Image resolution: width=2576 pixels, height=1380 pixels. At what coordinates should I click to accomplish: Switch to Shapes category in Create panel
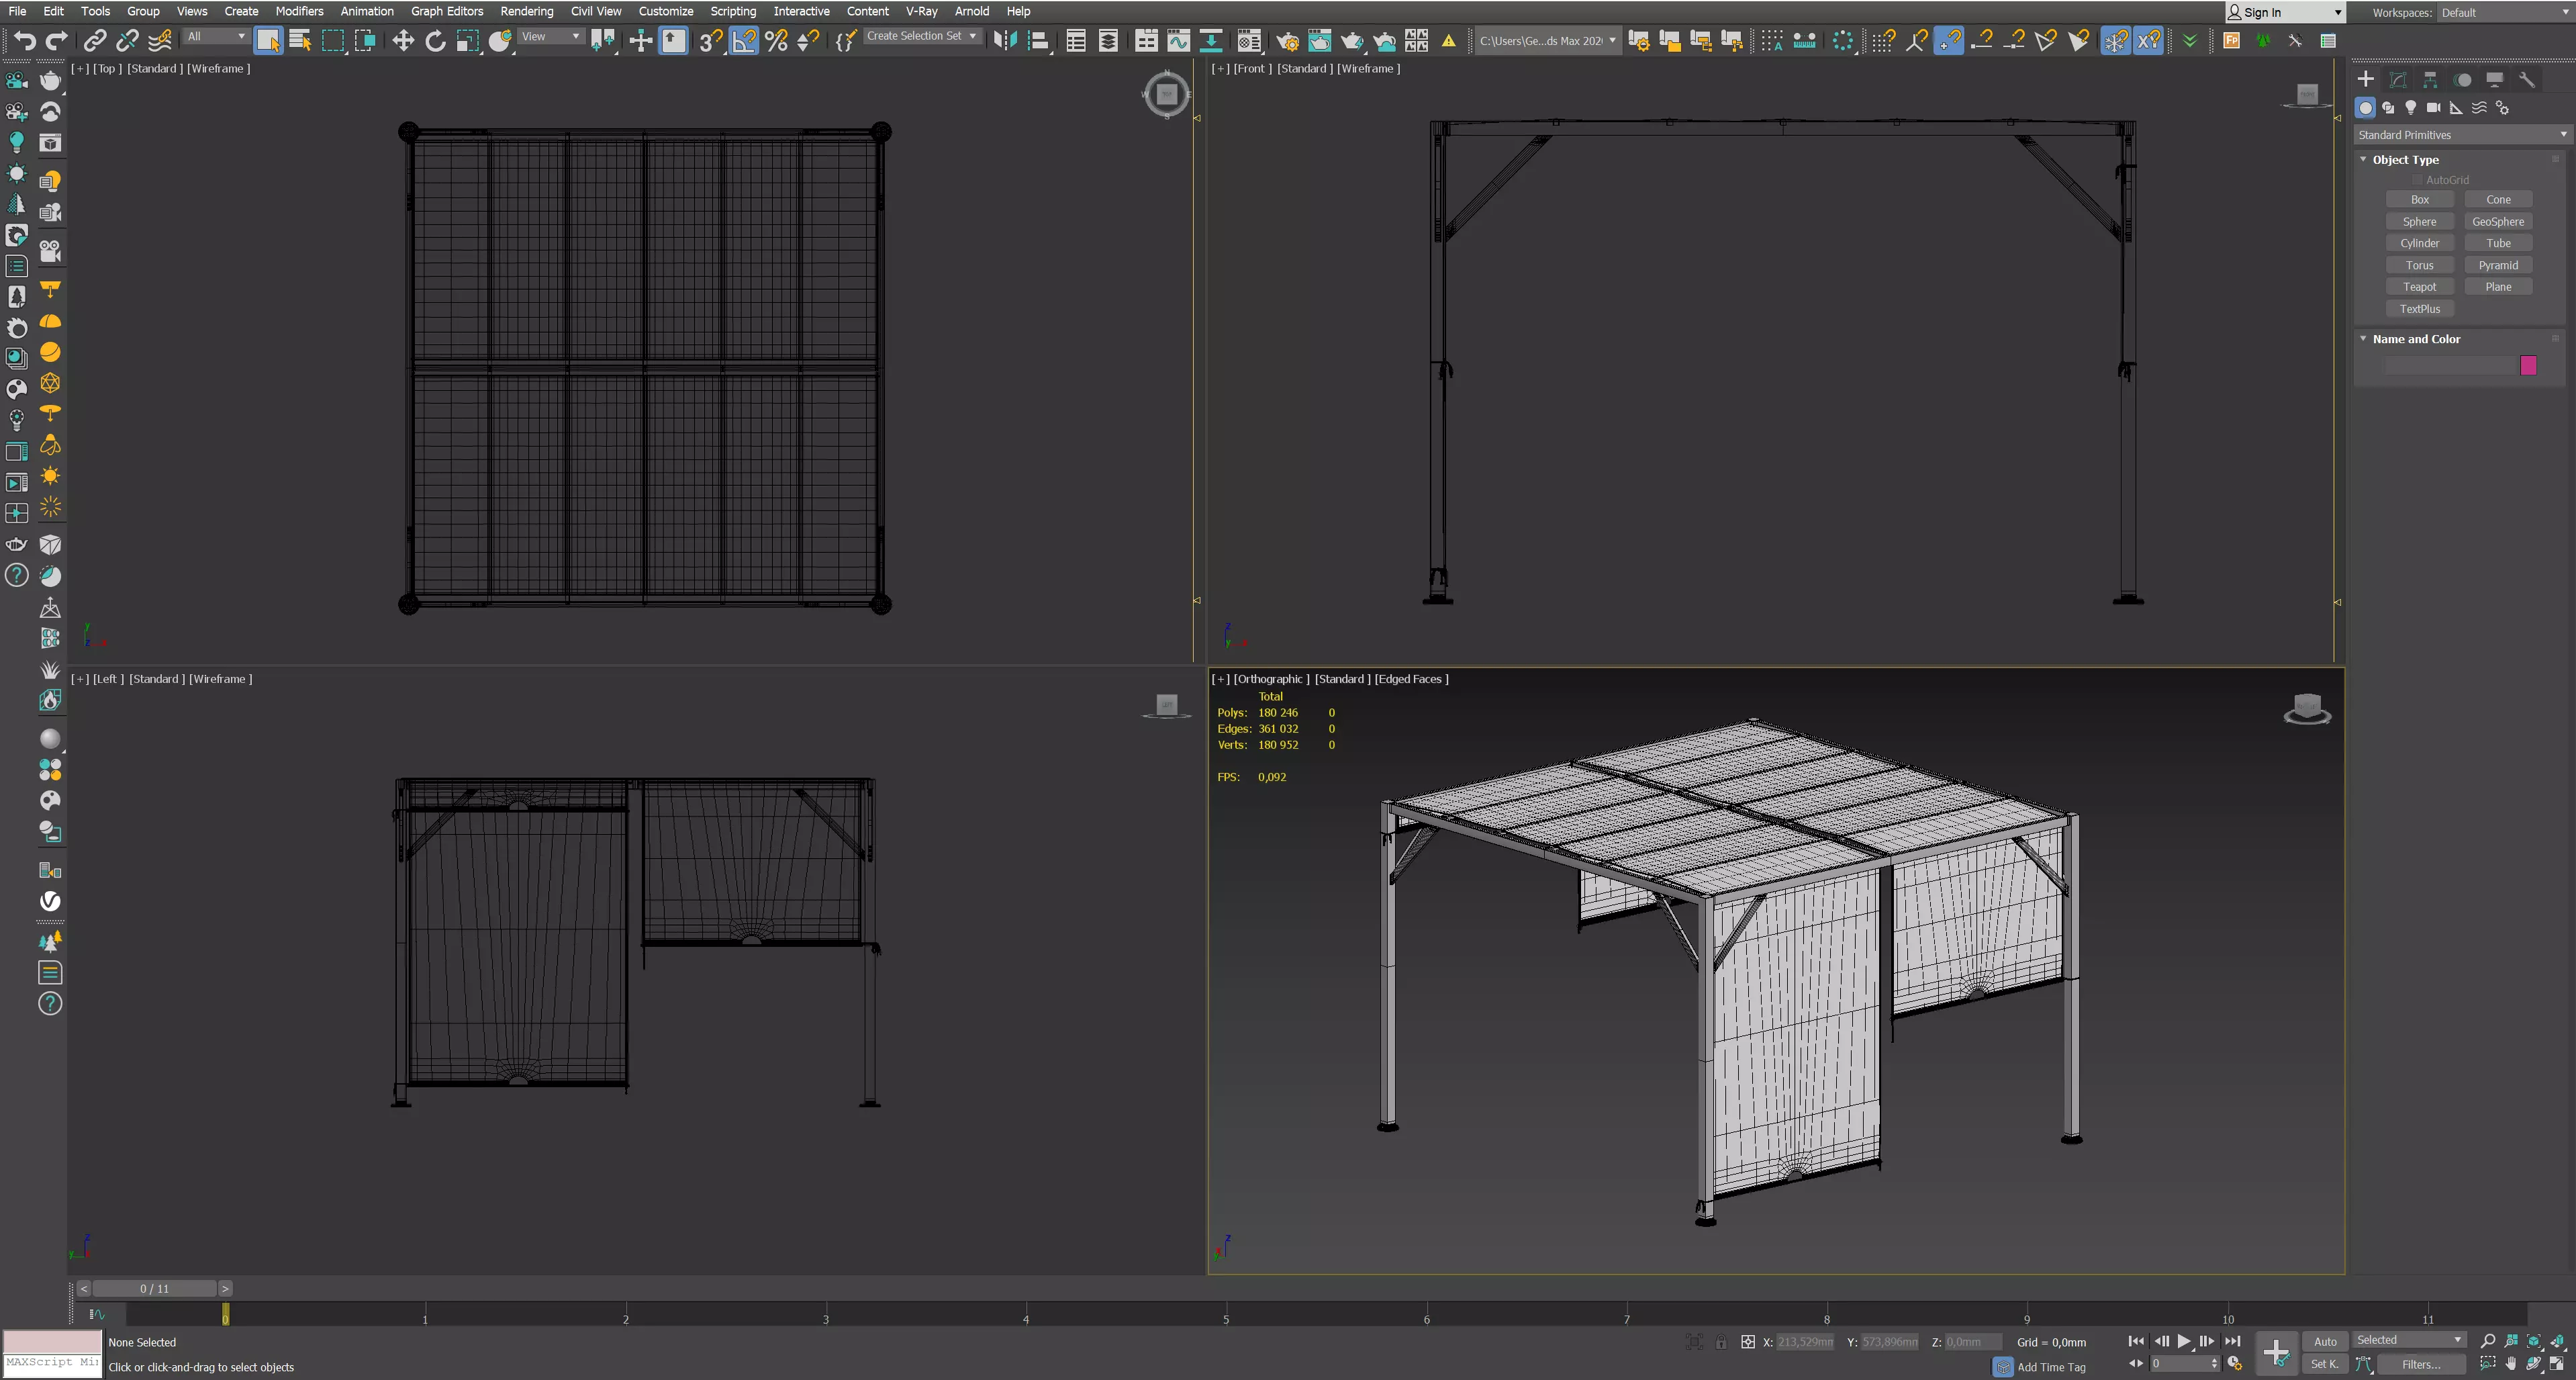tap(2388, 108)
